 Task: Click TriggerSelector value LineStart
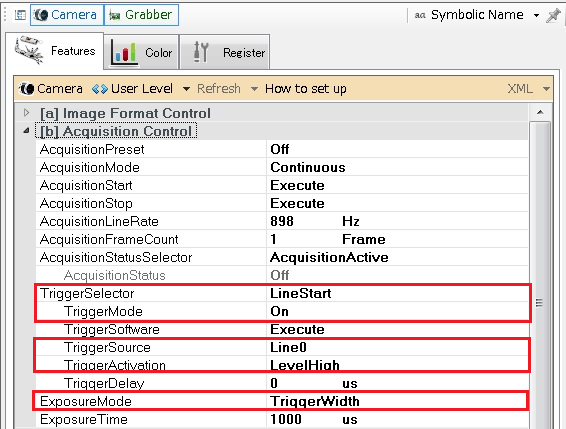point(301,293)
